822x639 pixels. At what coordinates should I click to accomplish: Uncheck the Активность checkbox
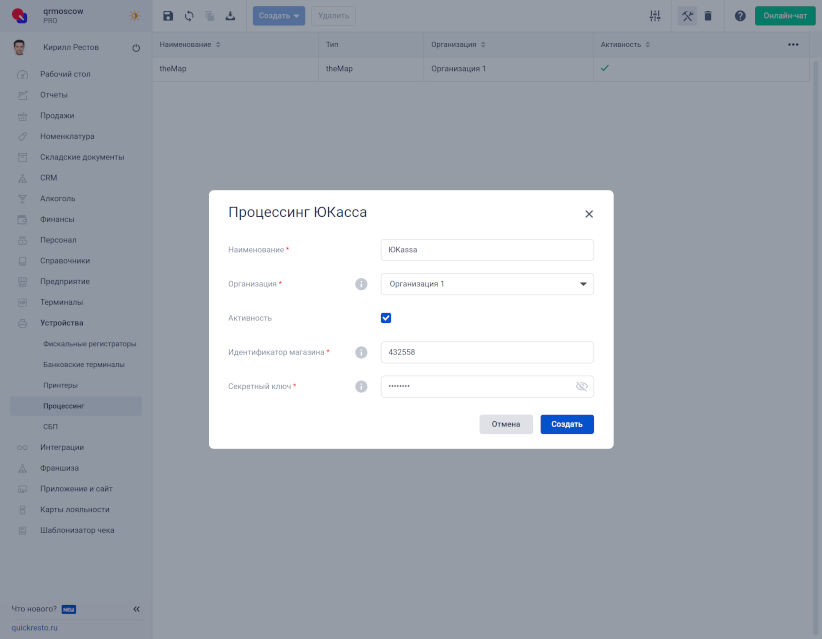click(386, 318)
